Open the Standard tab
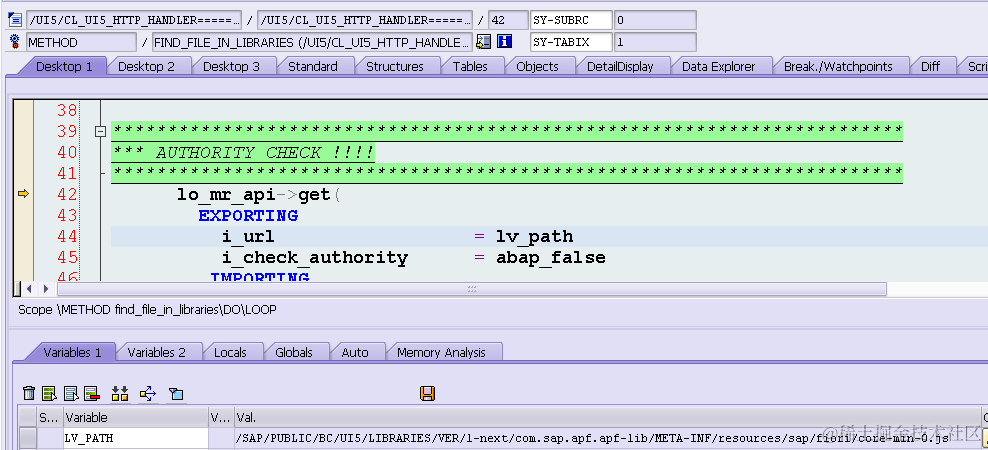 click(x=313, y=66)
